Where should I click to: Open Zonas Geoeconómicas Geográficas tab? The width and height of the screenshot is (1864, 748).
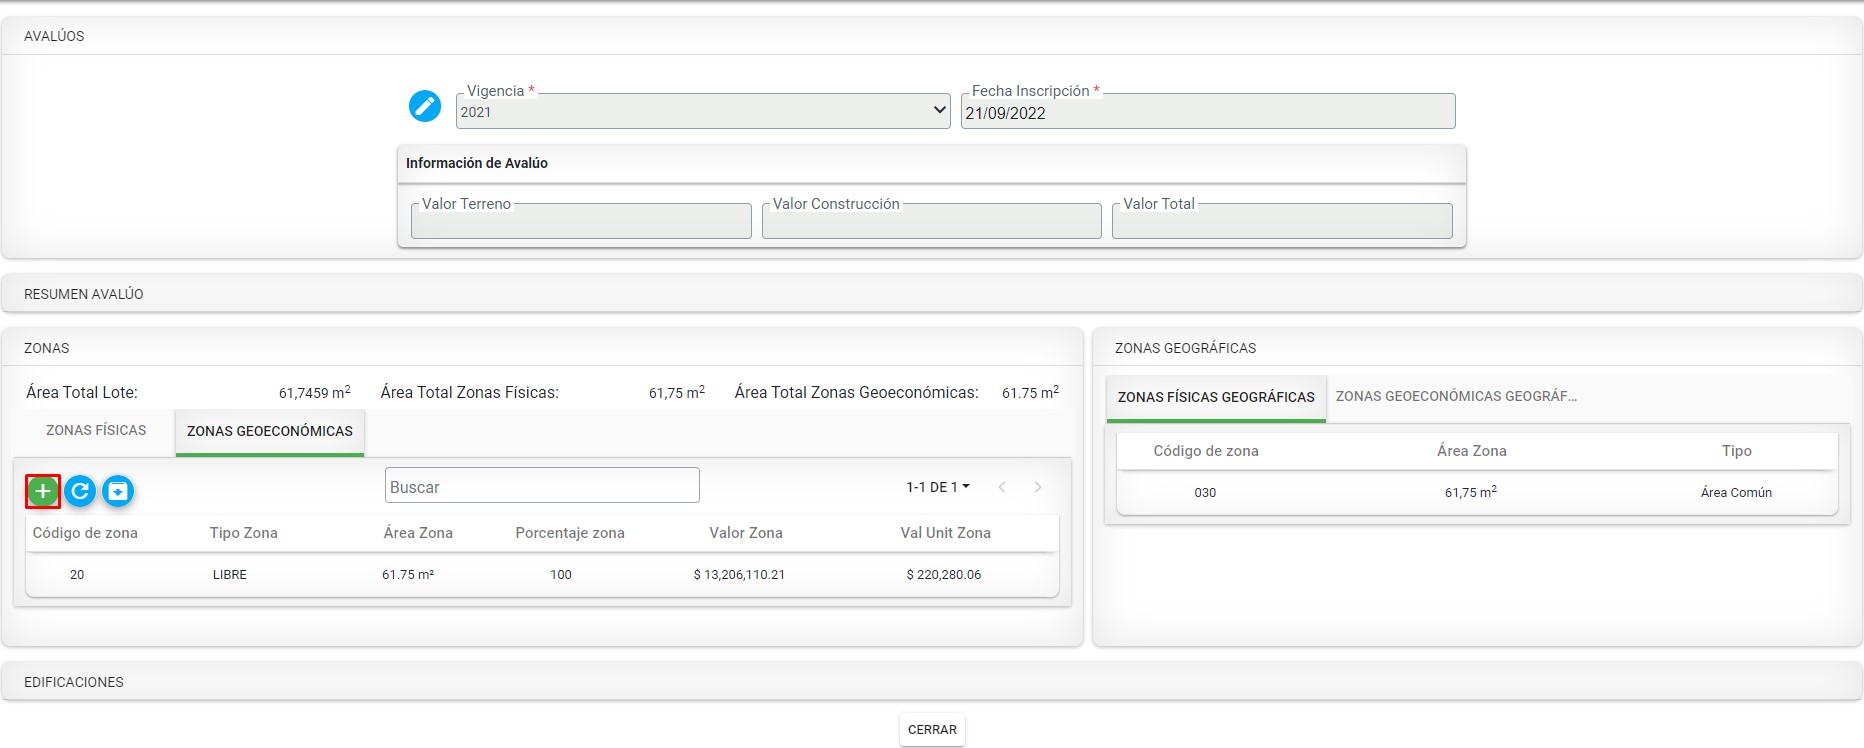pyautogui.click(x=1456, y=396)
